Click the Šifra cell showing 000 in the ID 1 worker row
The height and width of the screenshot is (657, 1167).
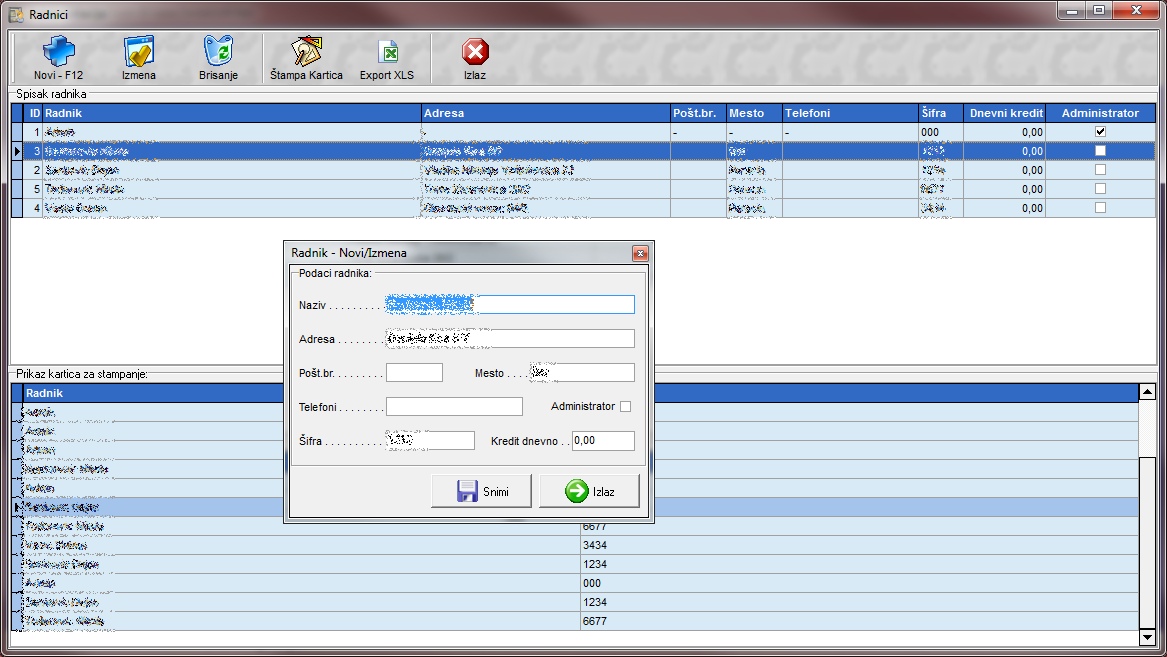[x=941, y=132]
